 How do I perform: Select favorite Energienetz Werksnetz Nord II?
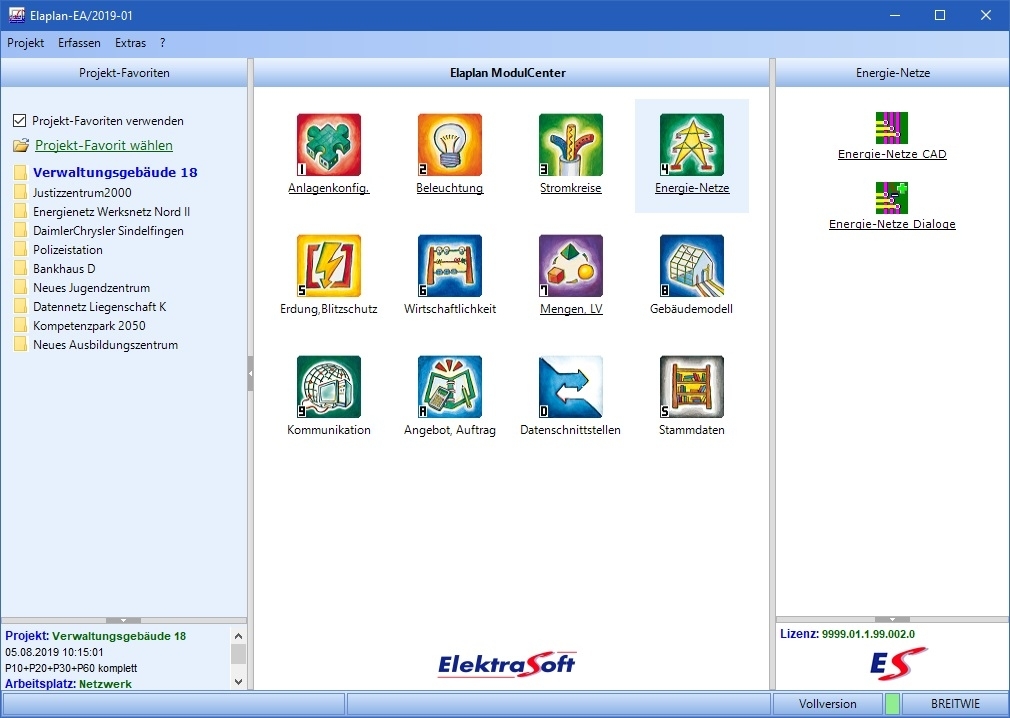pyautogui.click(x=111, y=212)
